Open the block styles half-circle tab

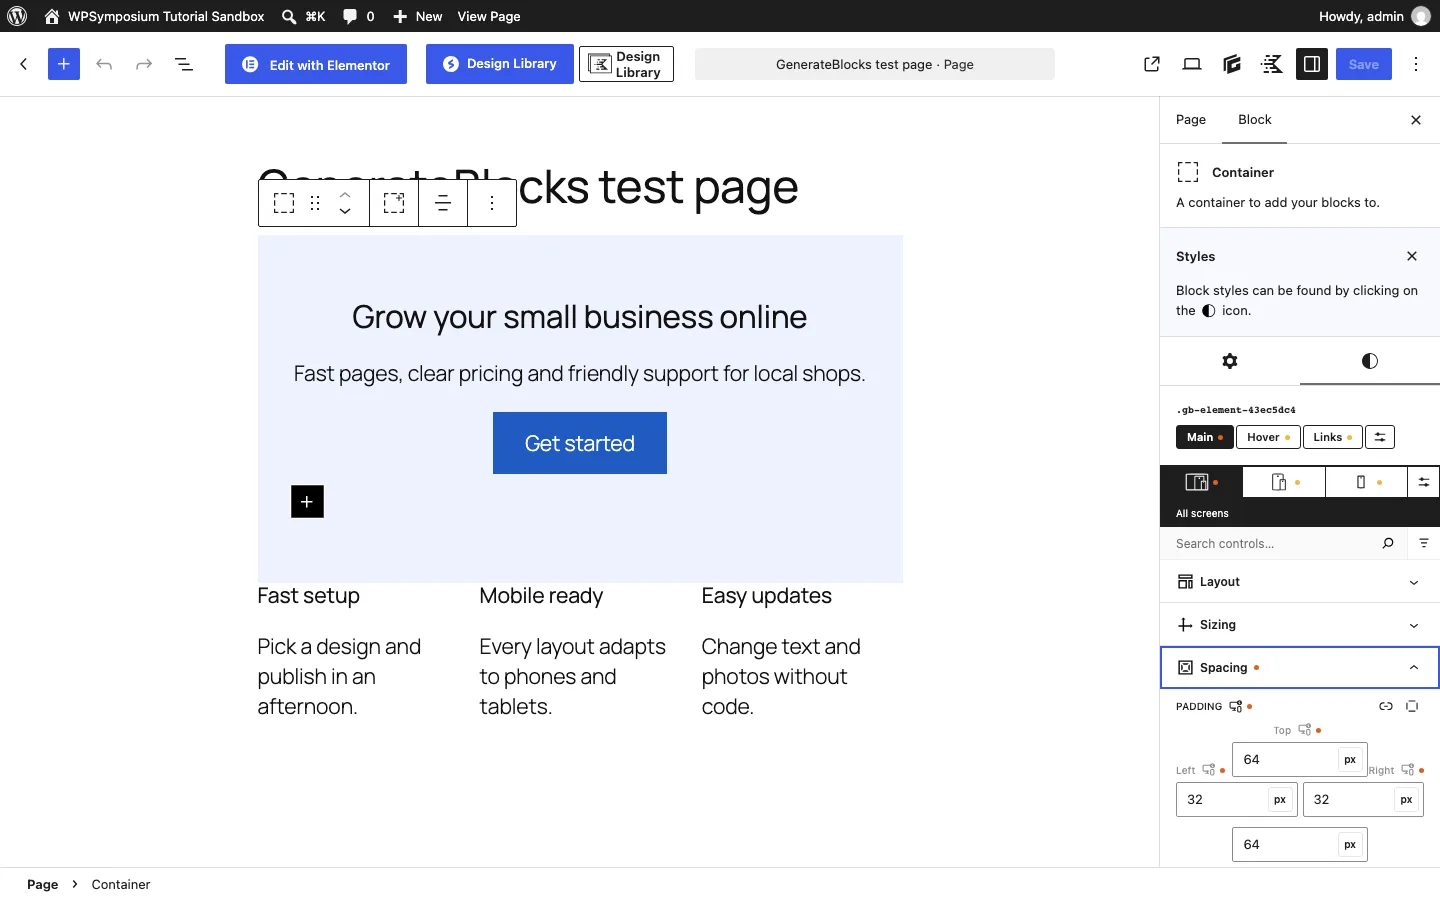point(1370,361)
